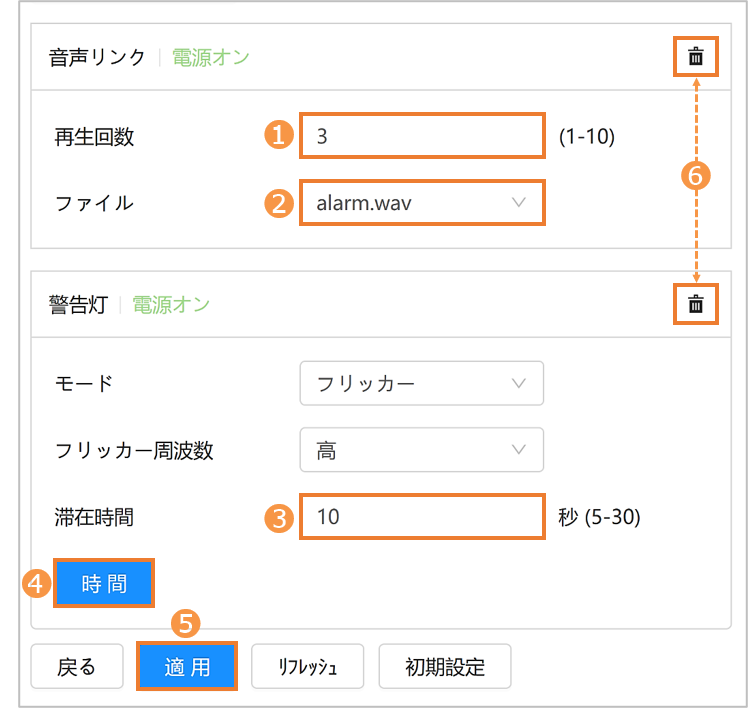The image size is (748, 708).
Task: Restore defaults with 初期設定 button
Action: [x=445, y=667]
